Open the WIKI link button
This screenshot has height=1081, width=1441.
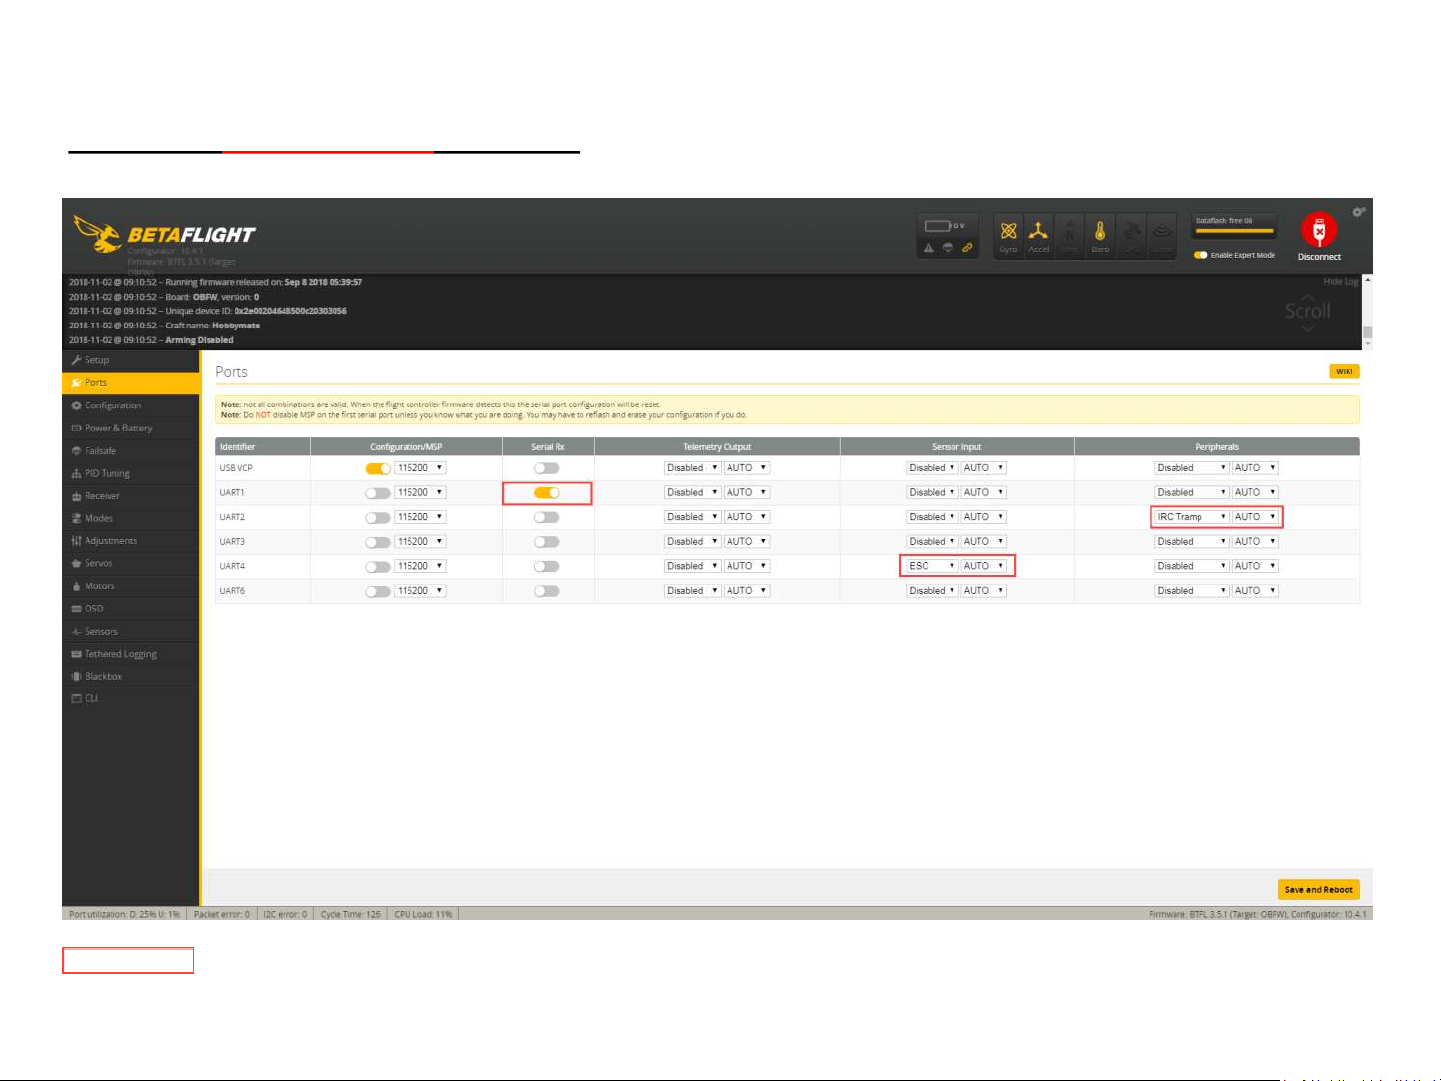click(1344, 371)
